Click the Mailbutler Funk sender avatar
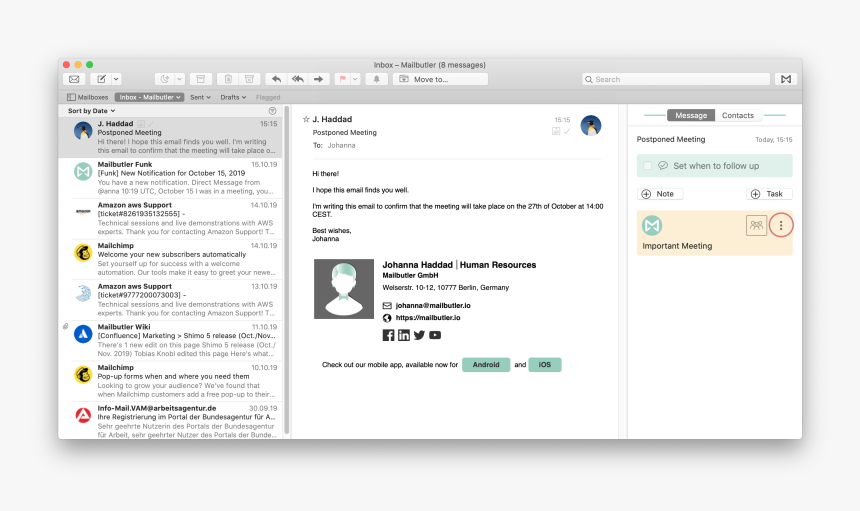860x511 pixels. (83, 172)
